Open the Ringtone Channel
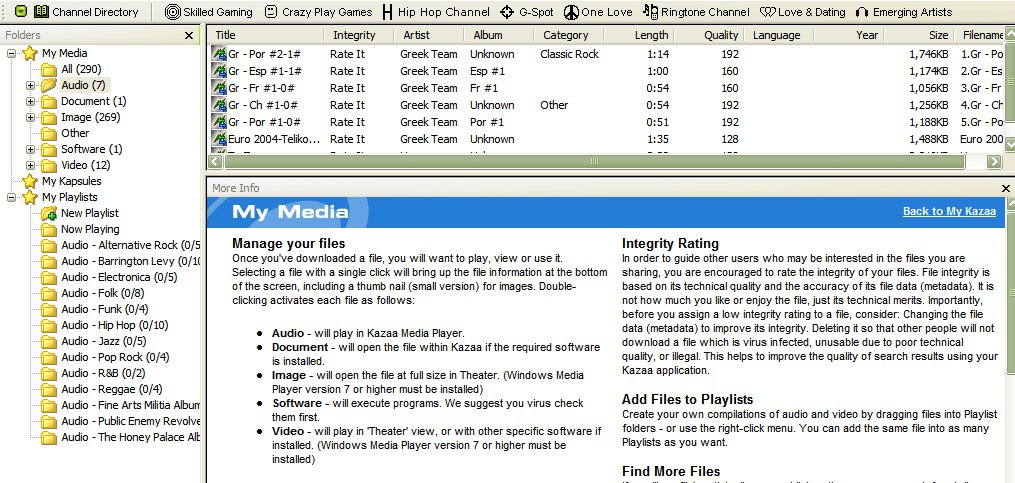This screenshot has height=483, width=1015. 697,12
